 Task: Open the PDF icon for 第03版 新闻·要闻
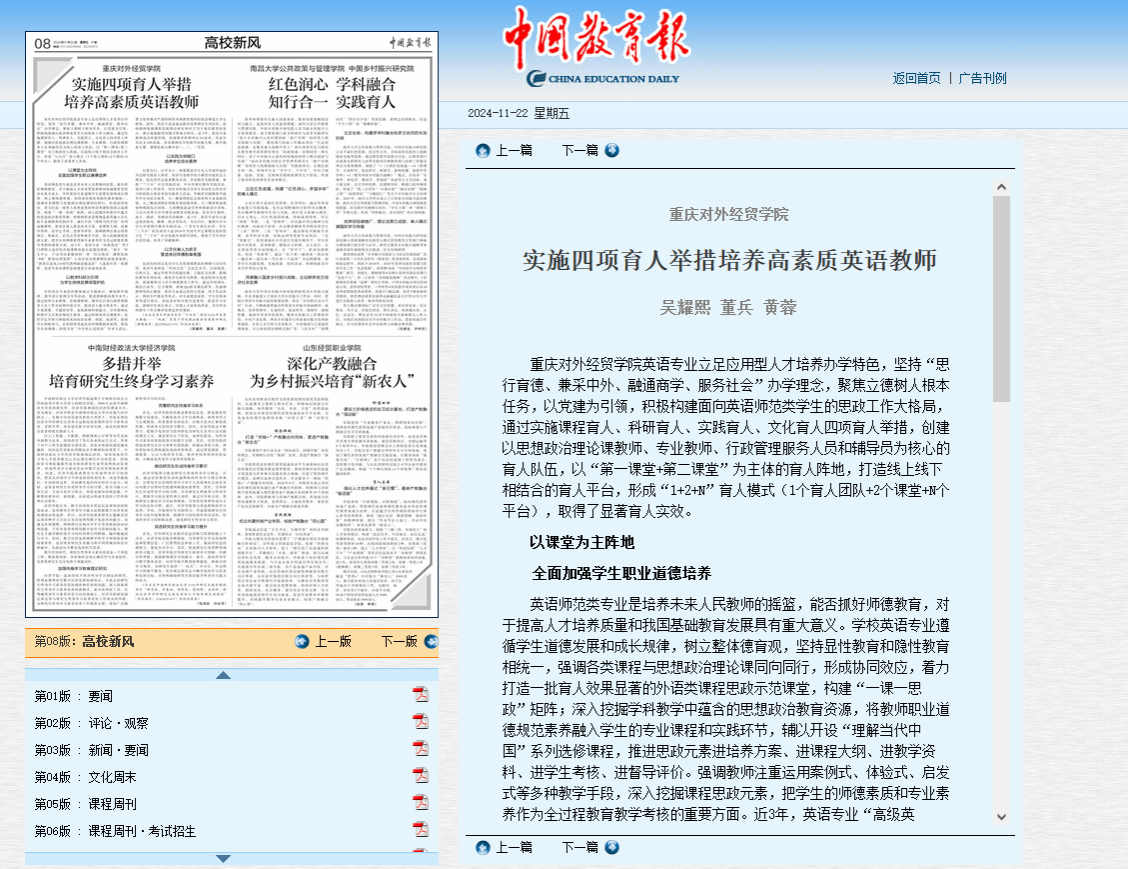tap(421, 750)
